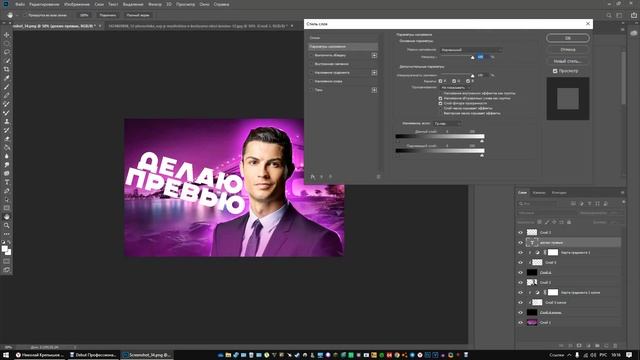The height and width of the screenshot is (360, 640).
Task: Open the search icon in top right
Action: click(x=609, y=15)
